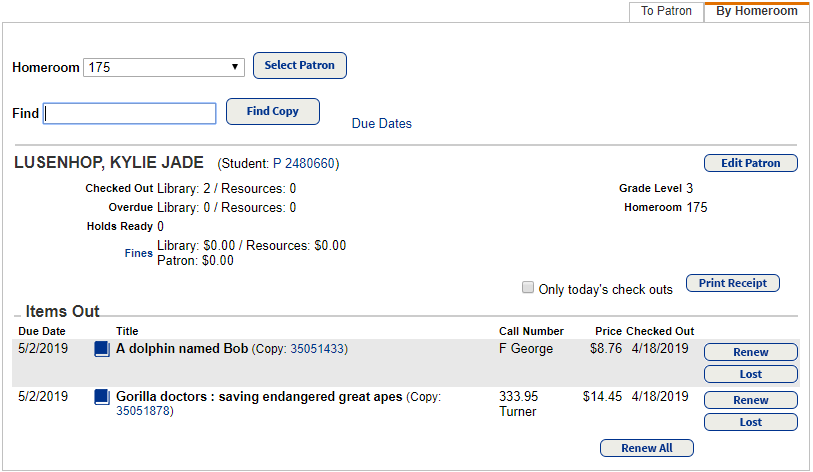This screenshot has width=813, height=472.
Task: Click book icon beside A dolphin named Bob
Action: tap(101, 349)
